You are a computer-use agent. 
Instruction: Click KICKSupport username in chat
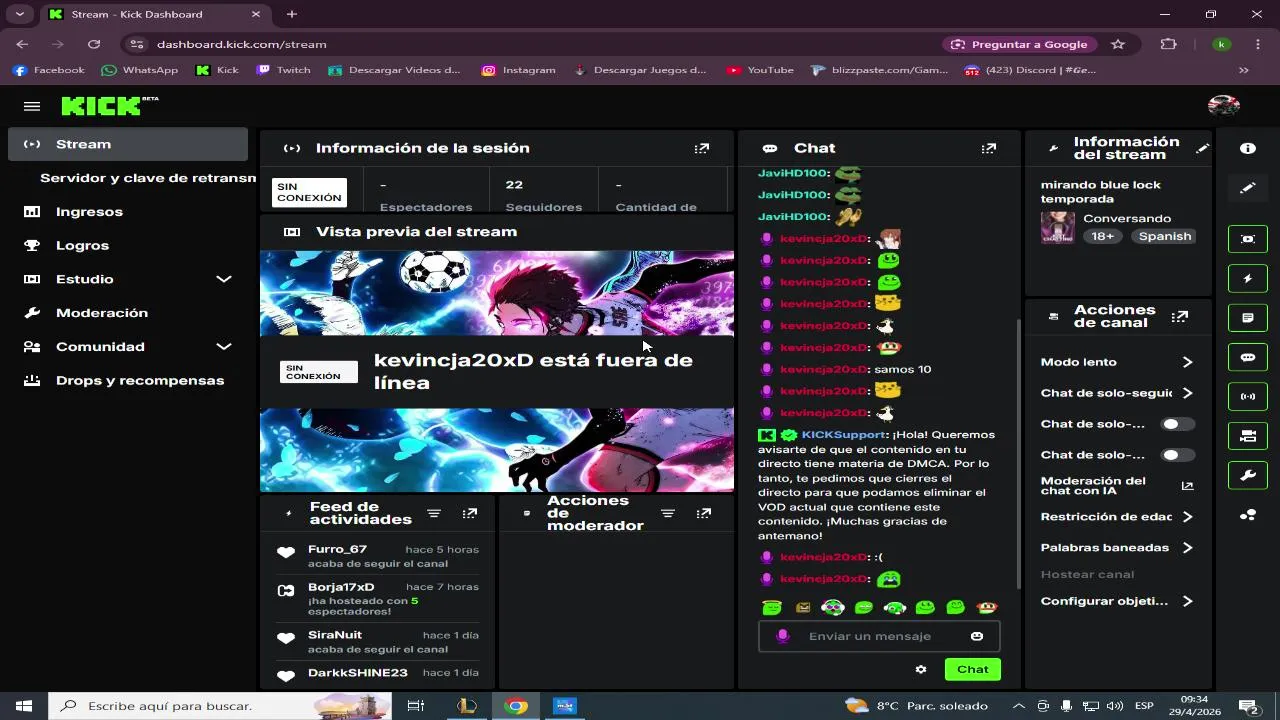point(843,435)
